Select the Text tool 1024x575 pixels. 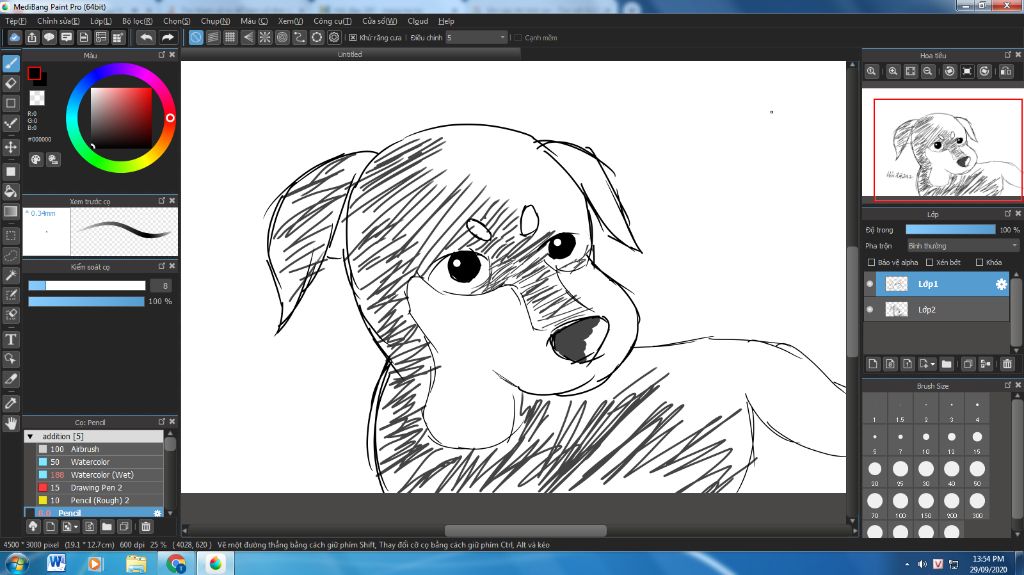[x=11, y=340]
